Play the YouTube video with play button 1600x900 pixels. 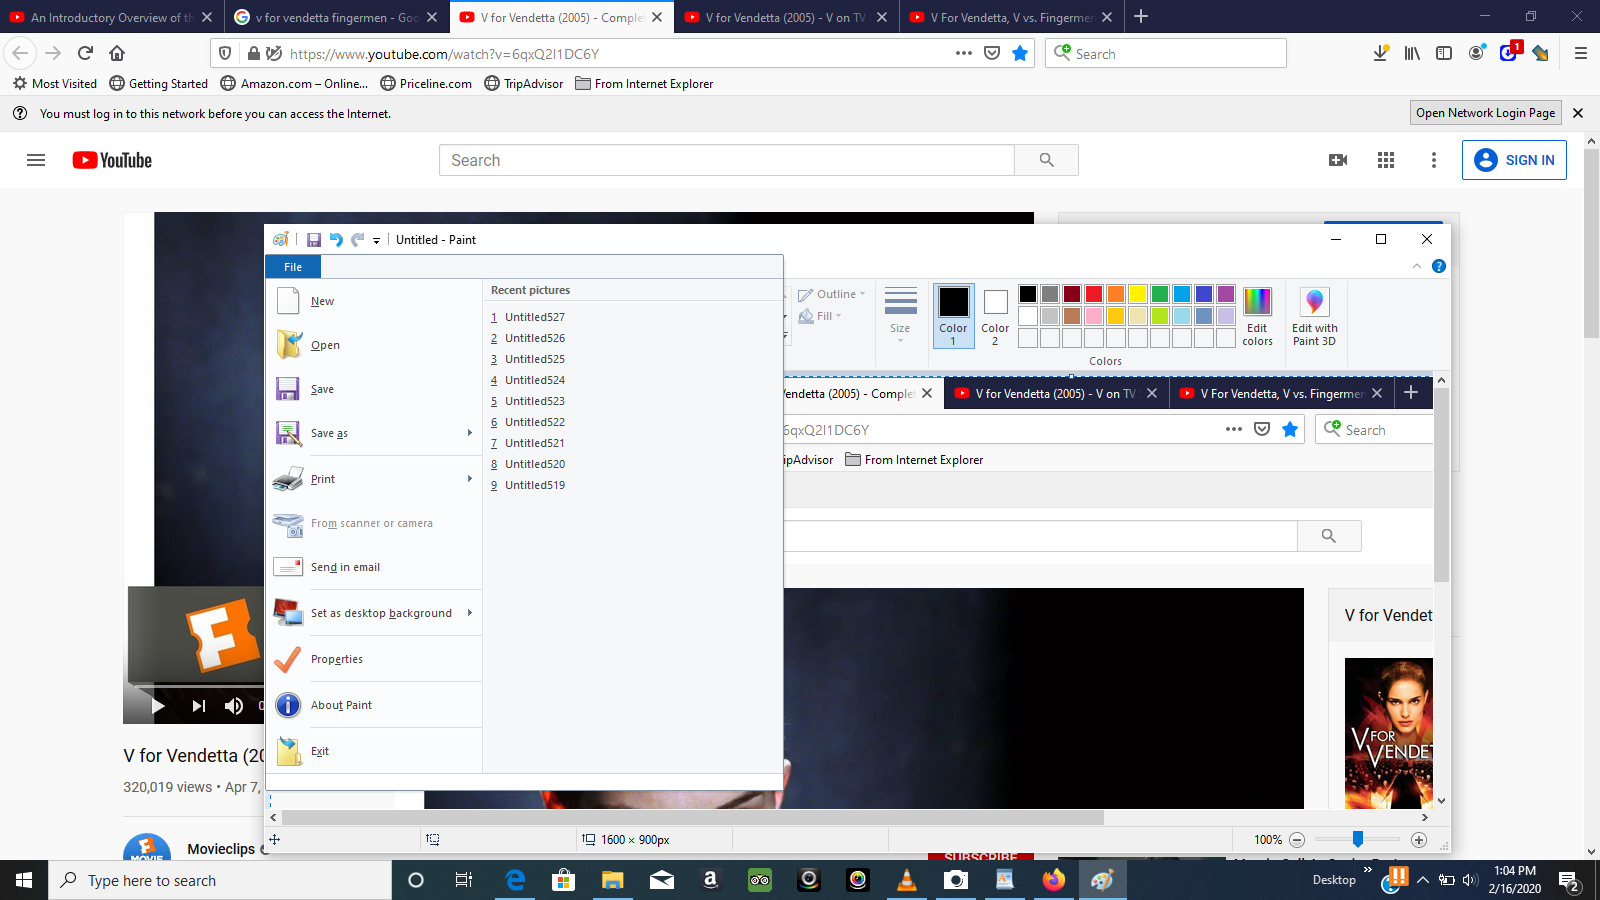pos(157,706)
